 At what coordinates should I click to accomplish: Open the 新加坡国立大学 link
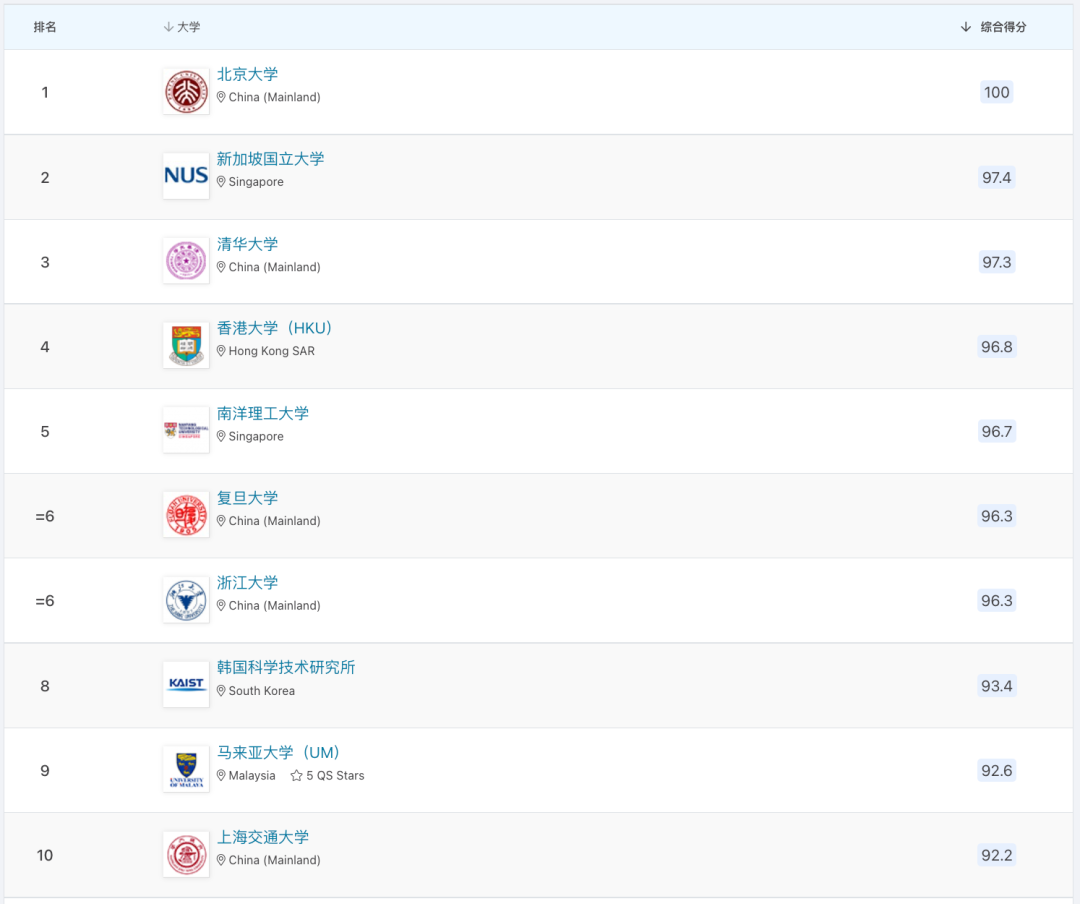[270, 159]
